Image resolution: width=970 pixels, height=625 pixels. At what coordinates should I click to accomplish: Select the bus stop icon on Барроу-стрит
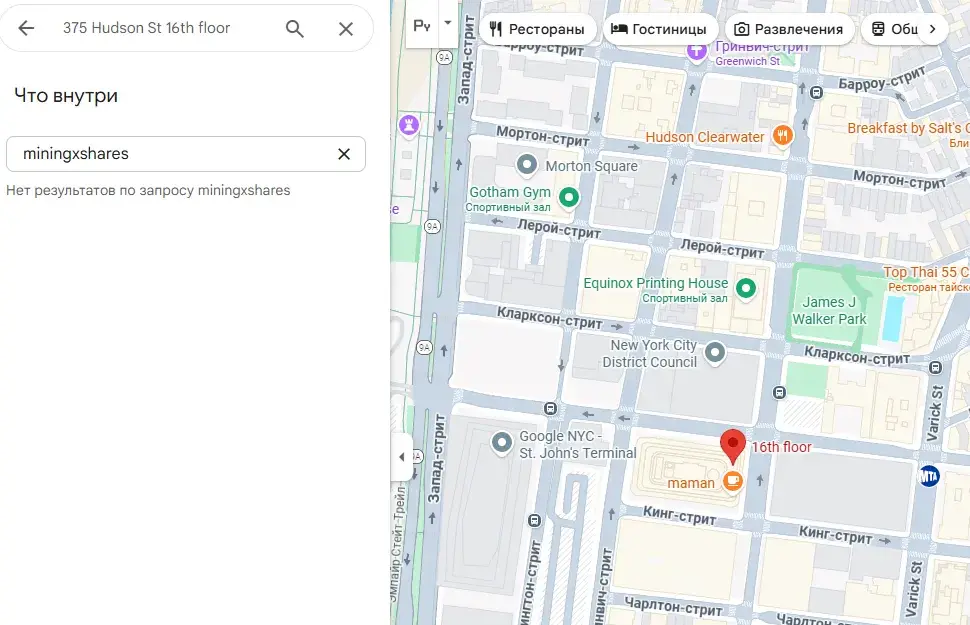pyautogui.click(x=817, y=93)
